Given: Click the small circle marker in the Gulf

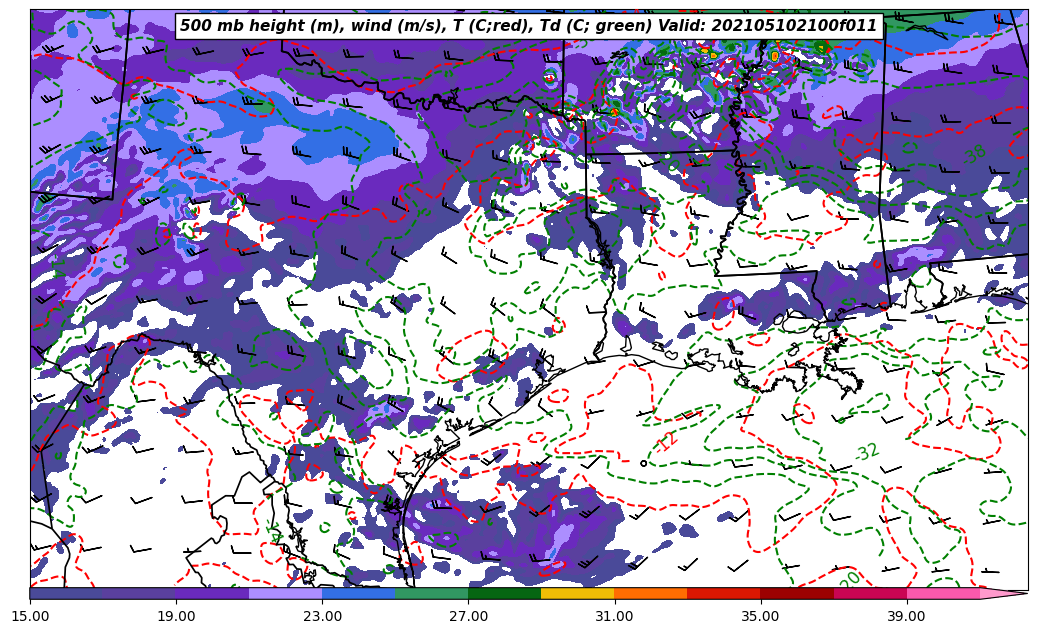Looking at the screenshot, I should [x=643, y=463].
